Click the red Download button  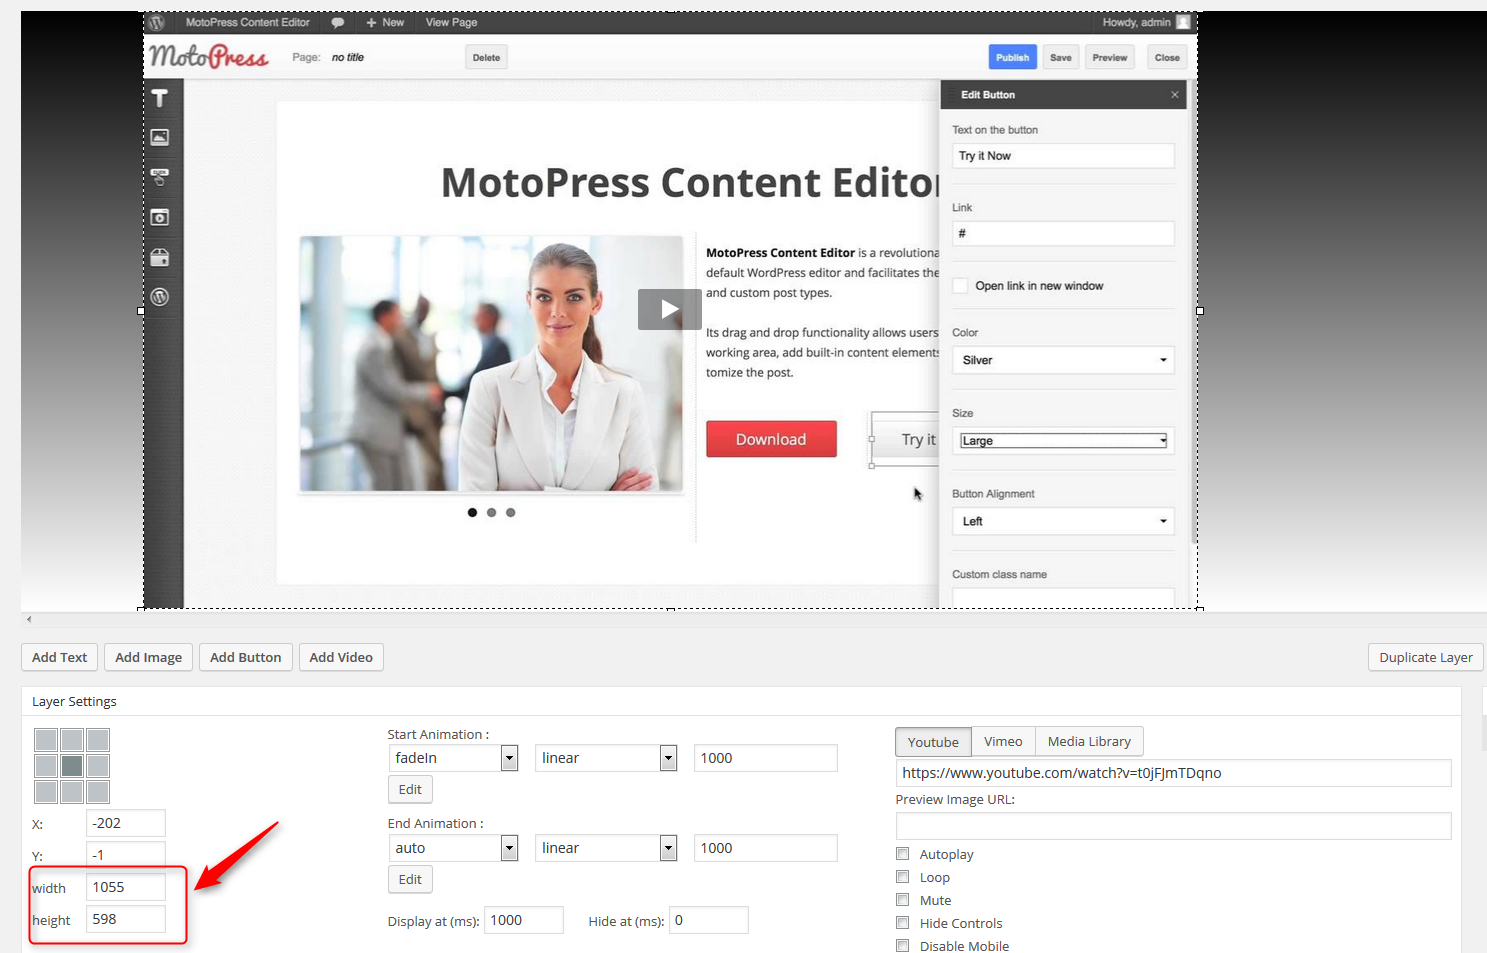pyautogui.click(x=771, y=439)
